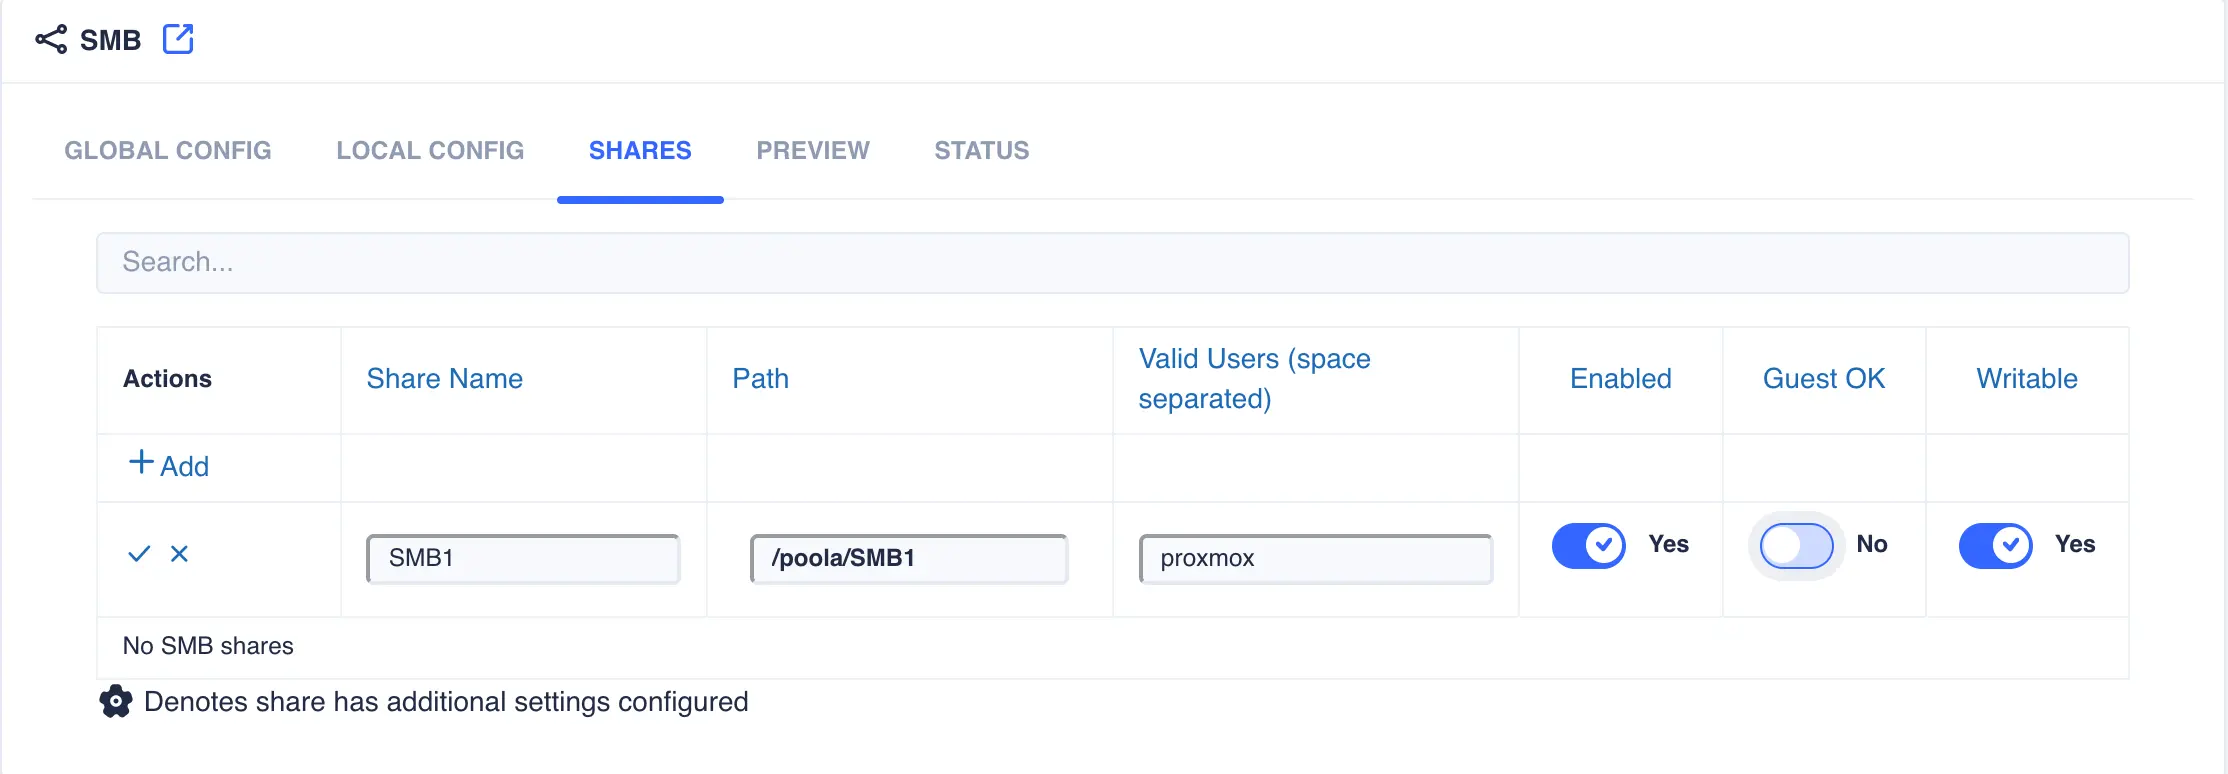Select the Preview tab
Viewport: 2228px width, 774px height.
click(812, 150)
